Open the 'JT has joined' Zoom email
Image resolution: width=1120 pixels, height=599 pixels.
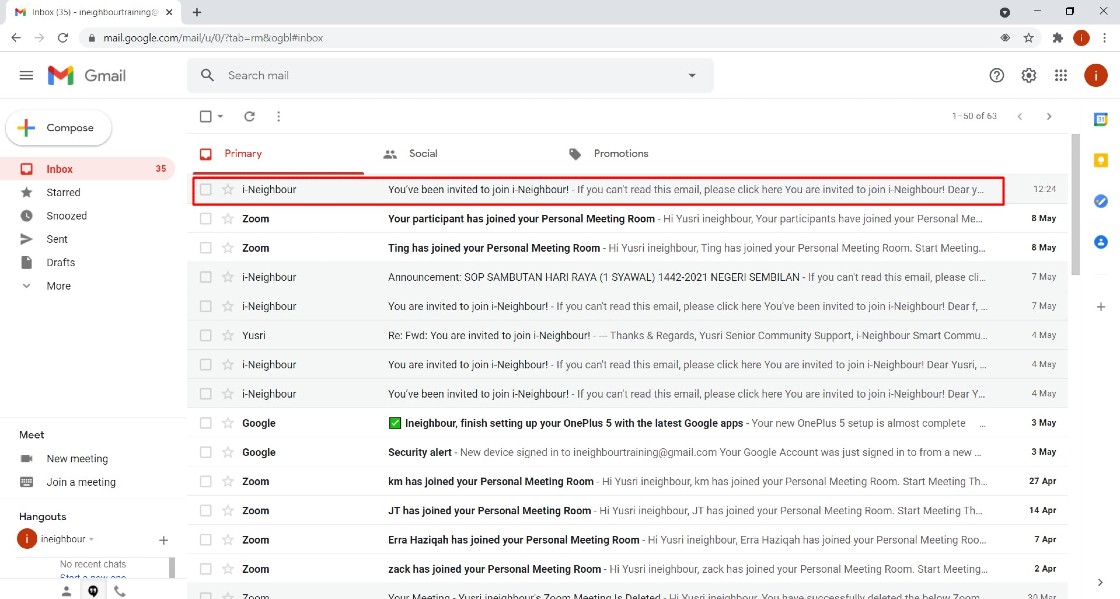pos(628,510)
